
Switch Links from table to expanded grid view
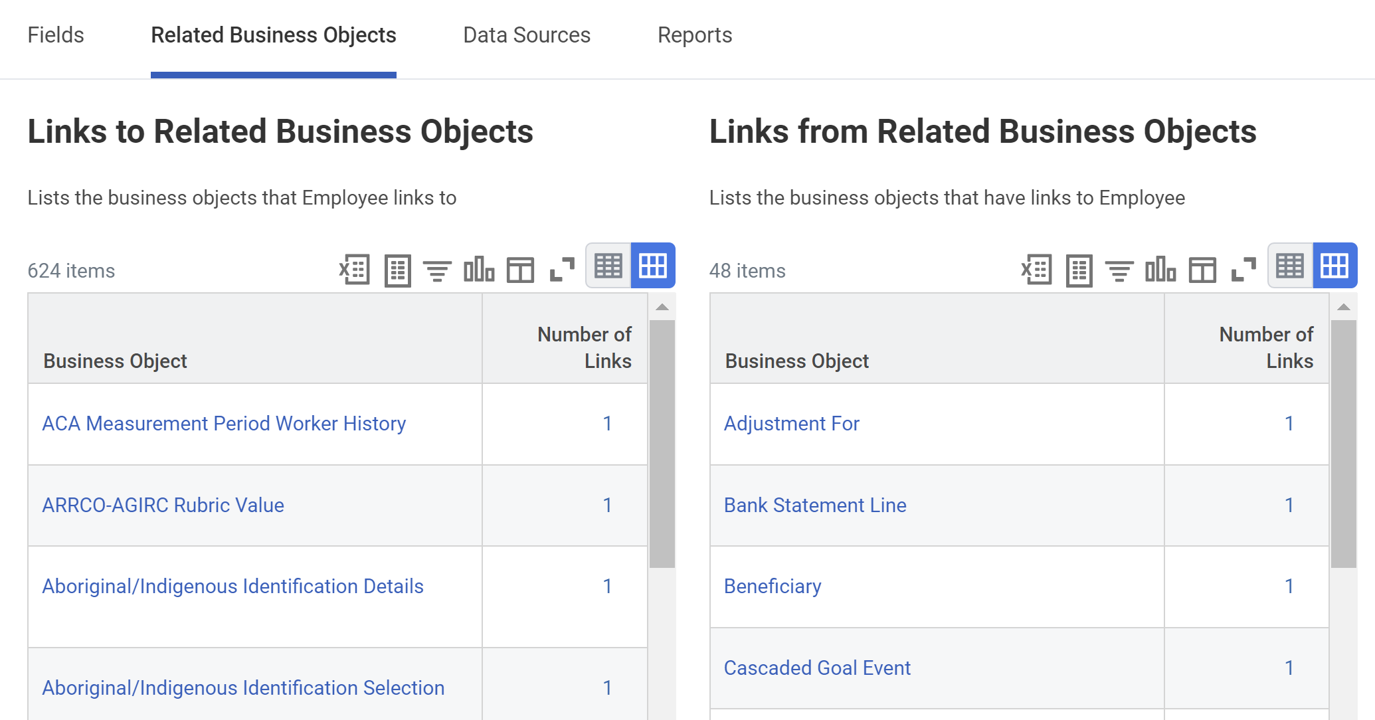click(1335, 266)
